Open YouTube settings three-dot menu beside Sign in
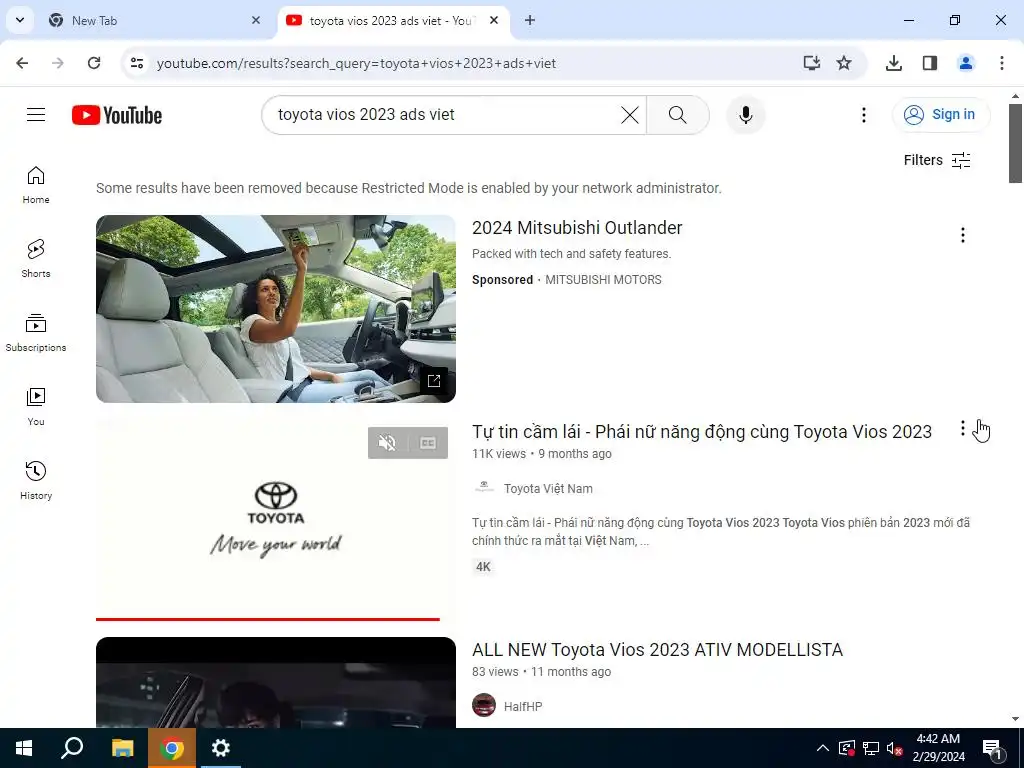The height and width of the screenshot is (768, 1024). [x=863, y=115]
